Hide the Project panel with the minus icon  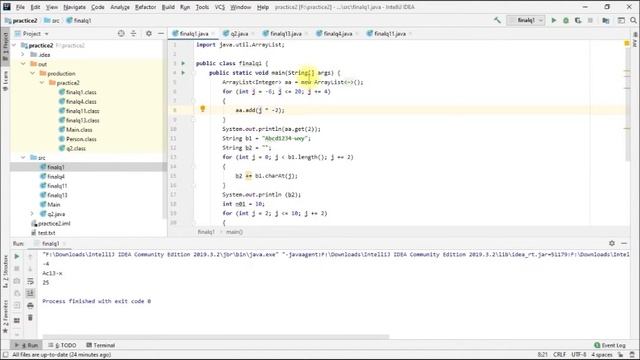161,33
